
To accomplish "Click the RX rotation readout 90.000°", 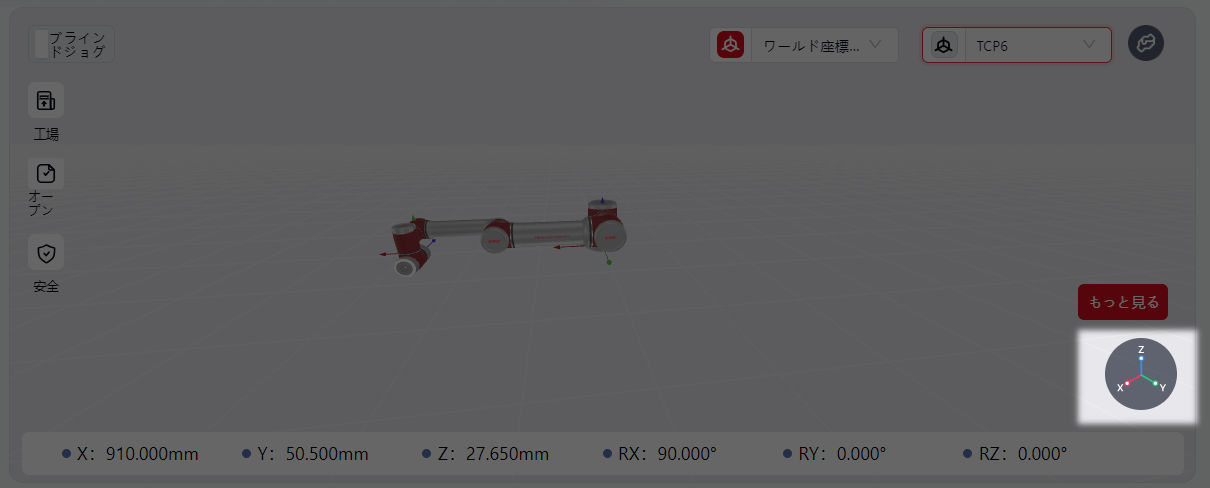I will point(686,454).
